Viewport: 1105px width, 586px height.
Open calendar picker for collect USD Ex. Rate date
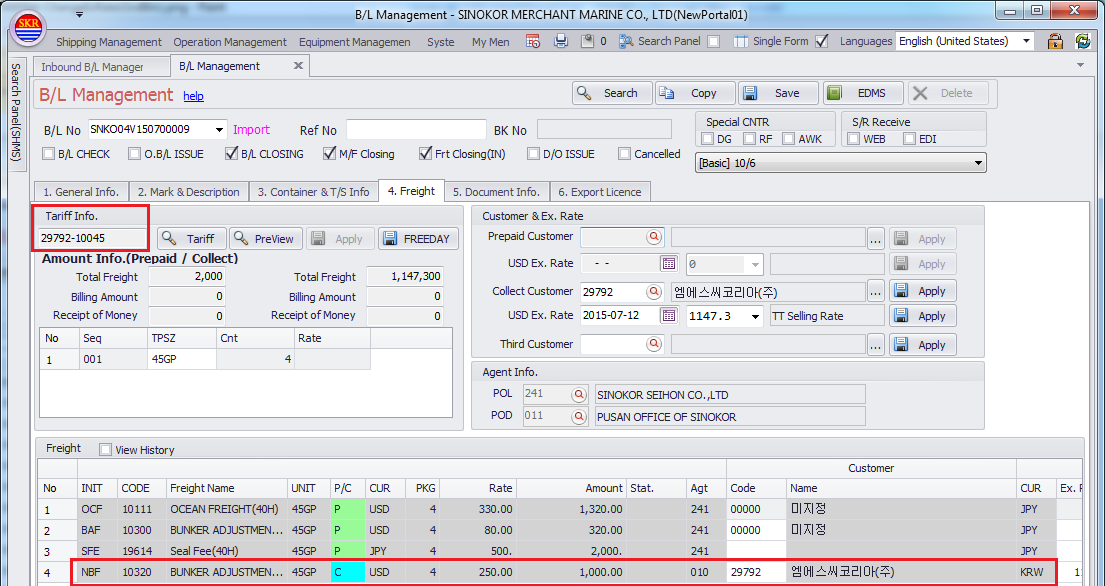[x=669, y=316]
